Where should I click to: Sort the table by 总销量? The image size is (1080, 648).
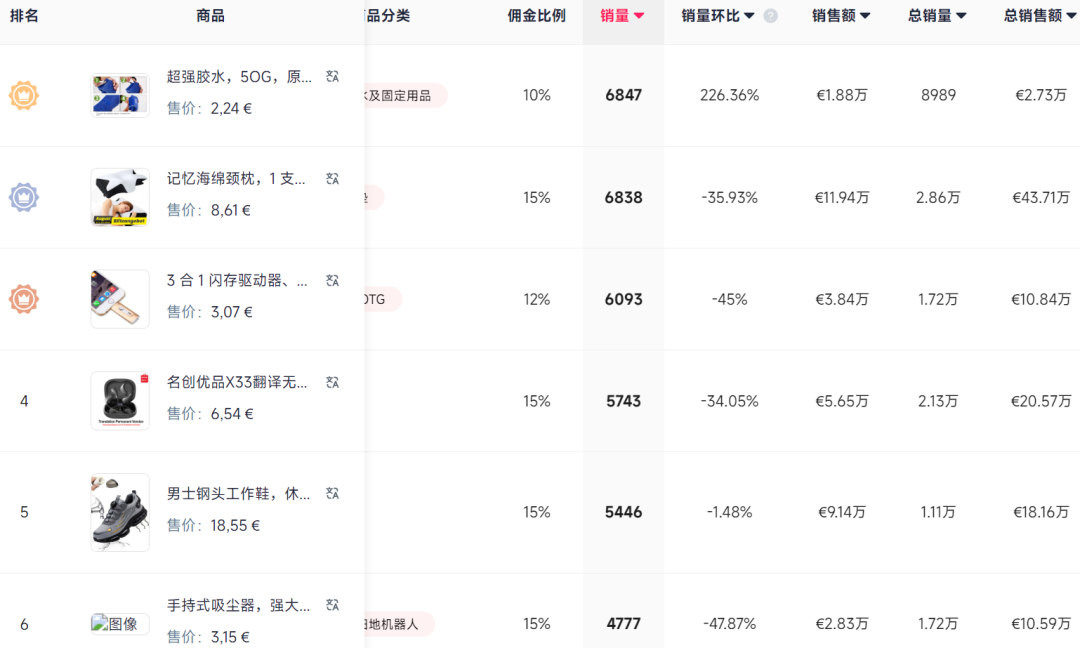click(x=961, y=16)
